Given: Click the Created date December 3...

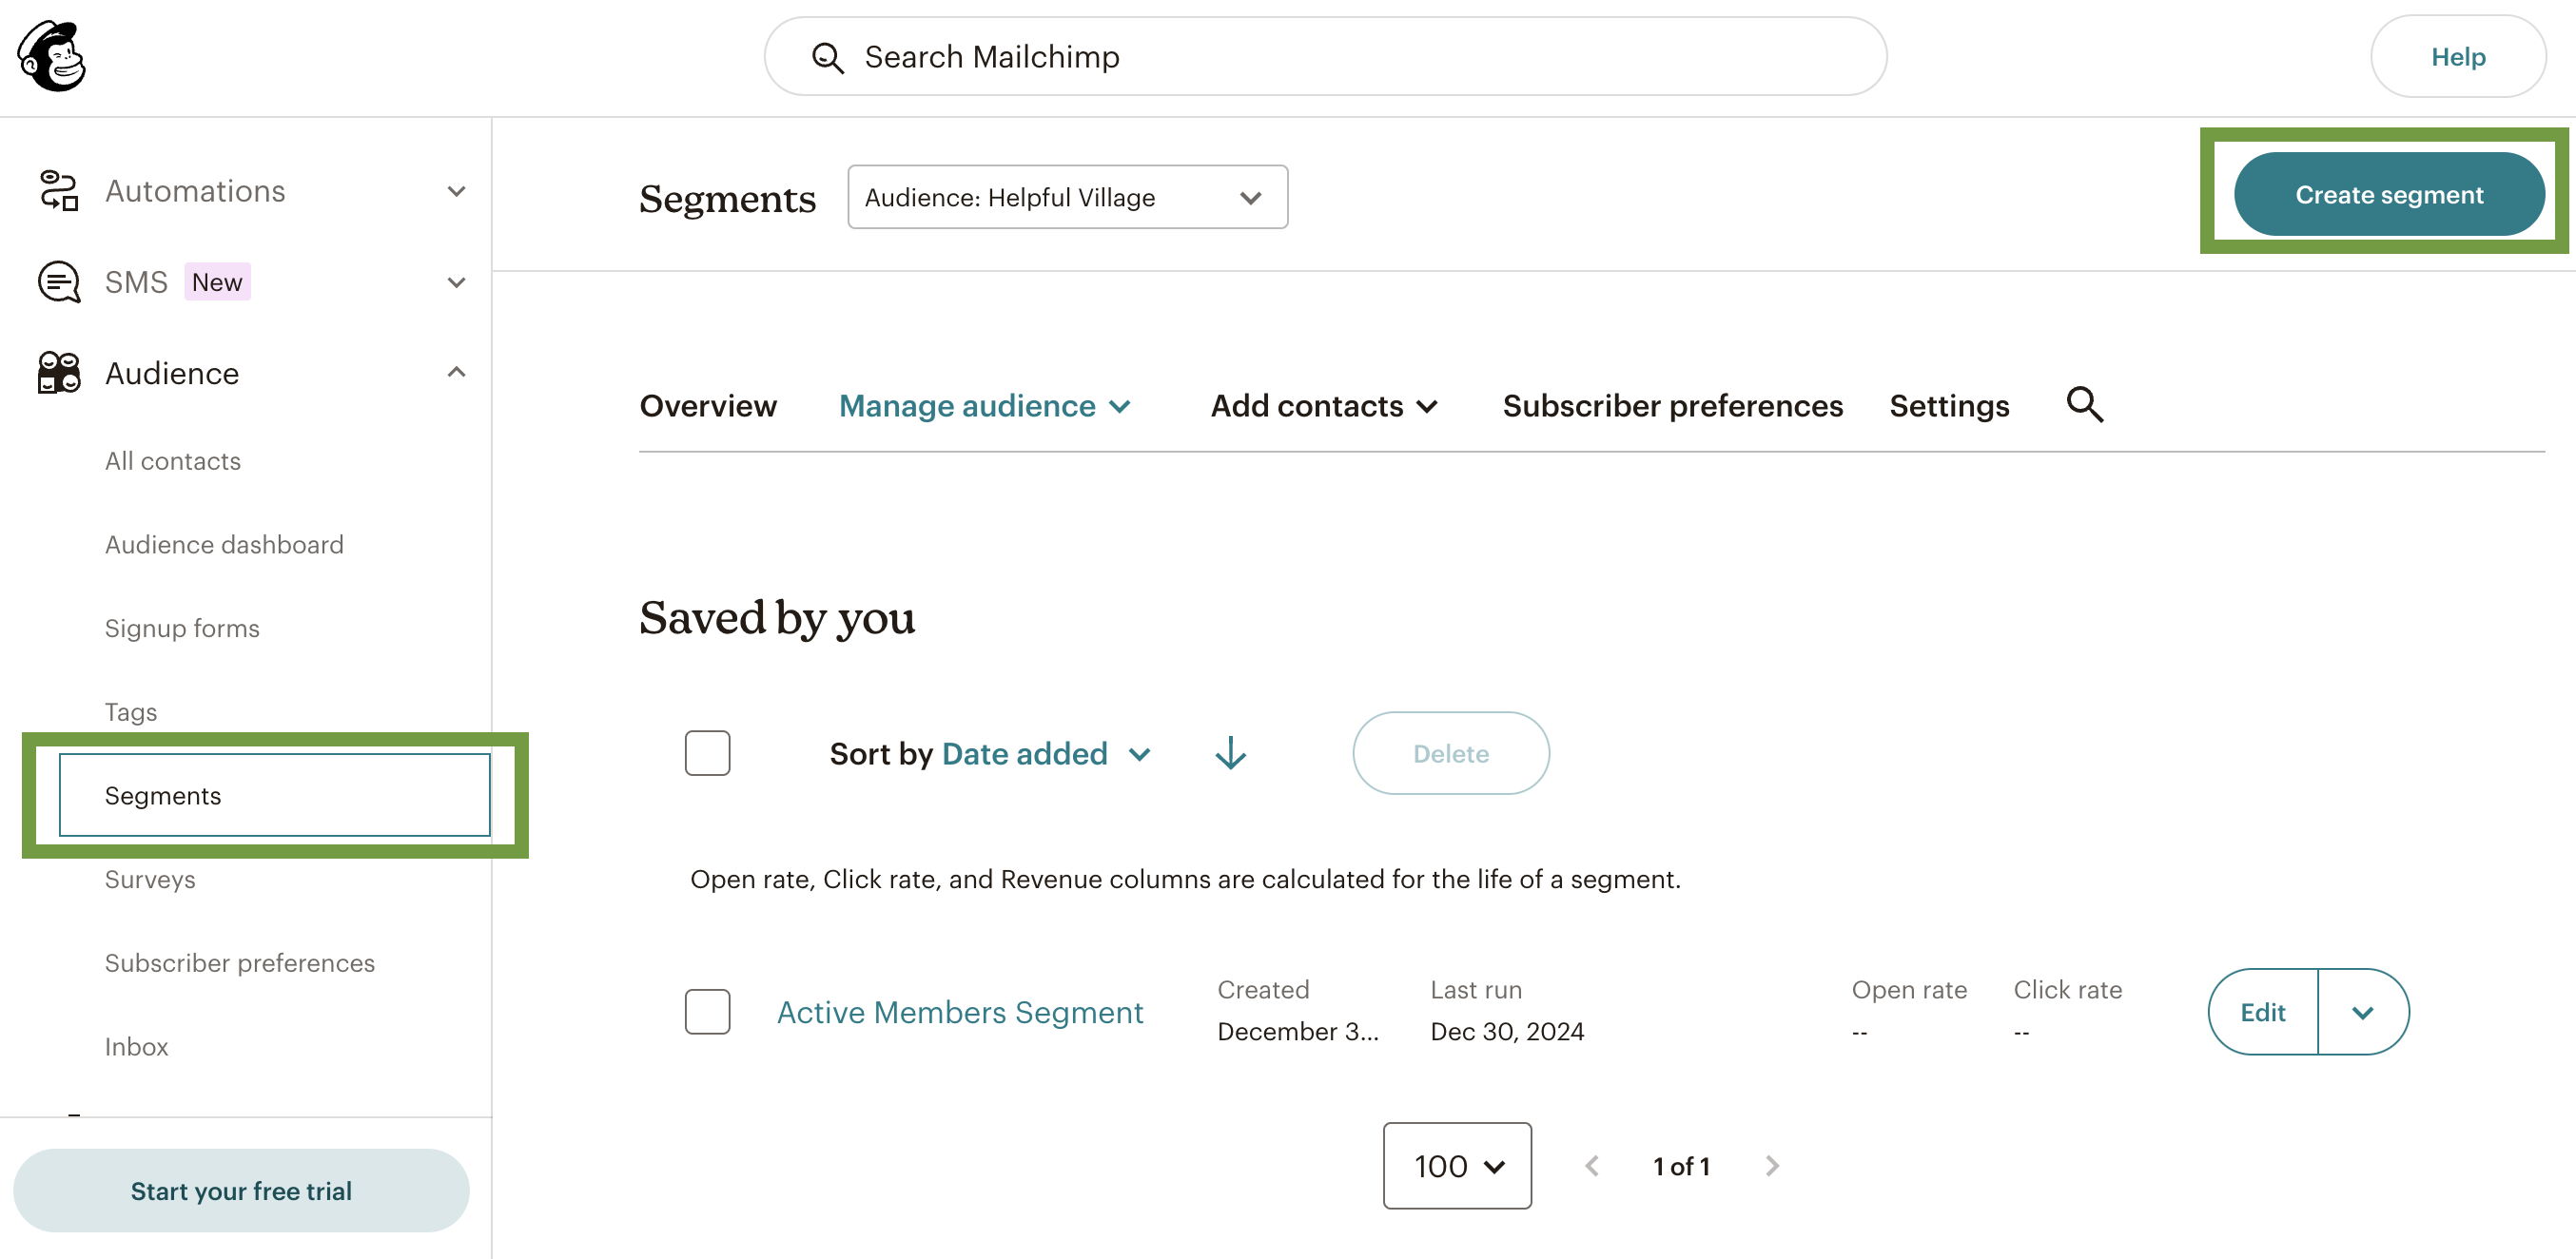Looking at the screenshot, I should [1297, 1031].
